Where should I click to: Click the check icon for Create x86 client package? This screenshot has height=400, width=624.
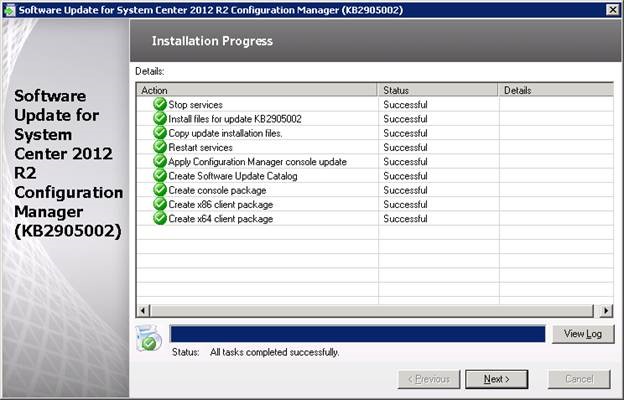coord(160,204)
